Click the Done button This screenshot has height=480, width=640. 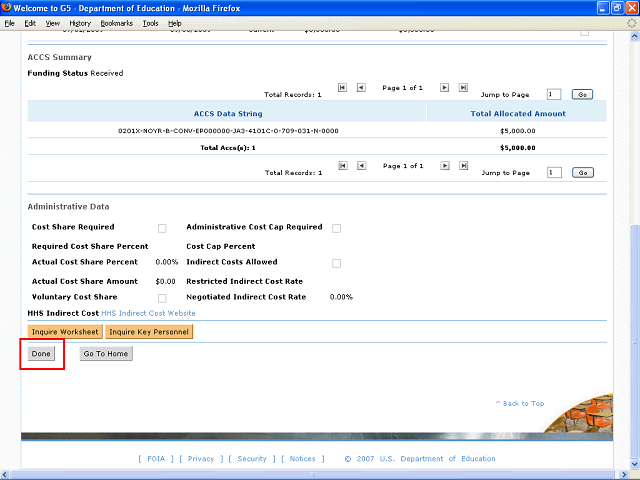[41, 353]
